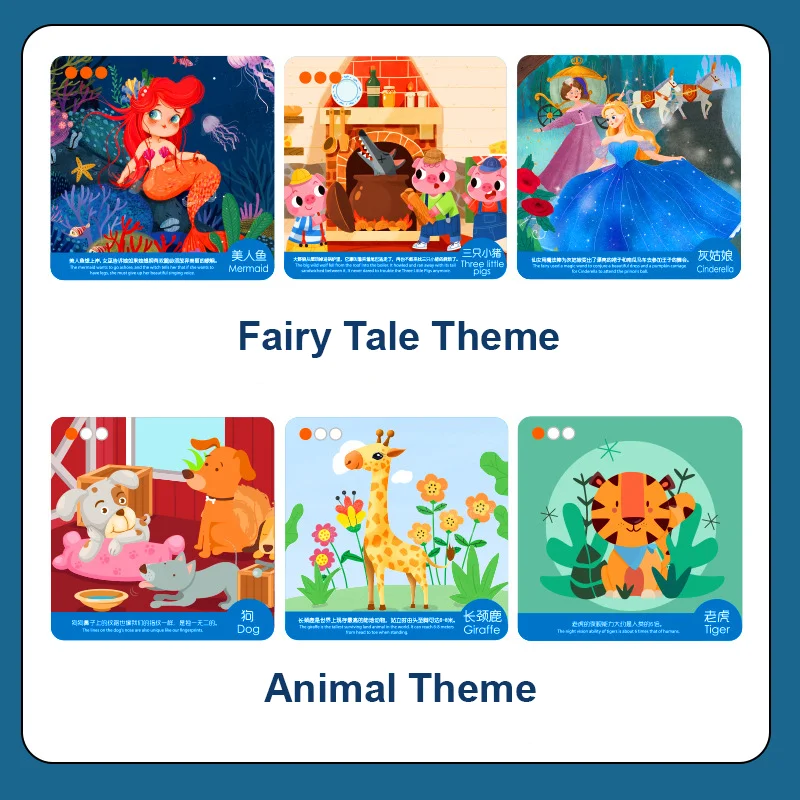Viewport: 800px width, 800px height.
Task: Click the Three little pigs label badge
Action: coord(482,260)
